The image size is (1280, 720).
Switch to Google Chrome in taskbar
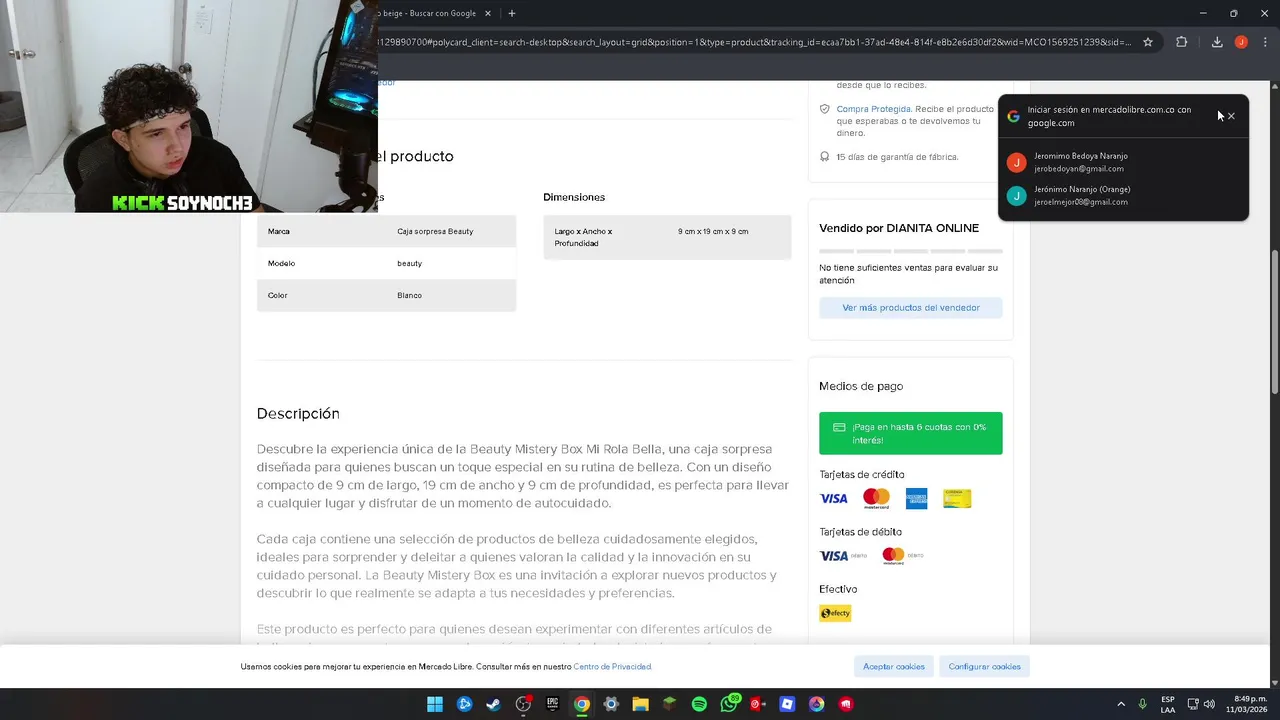pos(582,704)
